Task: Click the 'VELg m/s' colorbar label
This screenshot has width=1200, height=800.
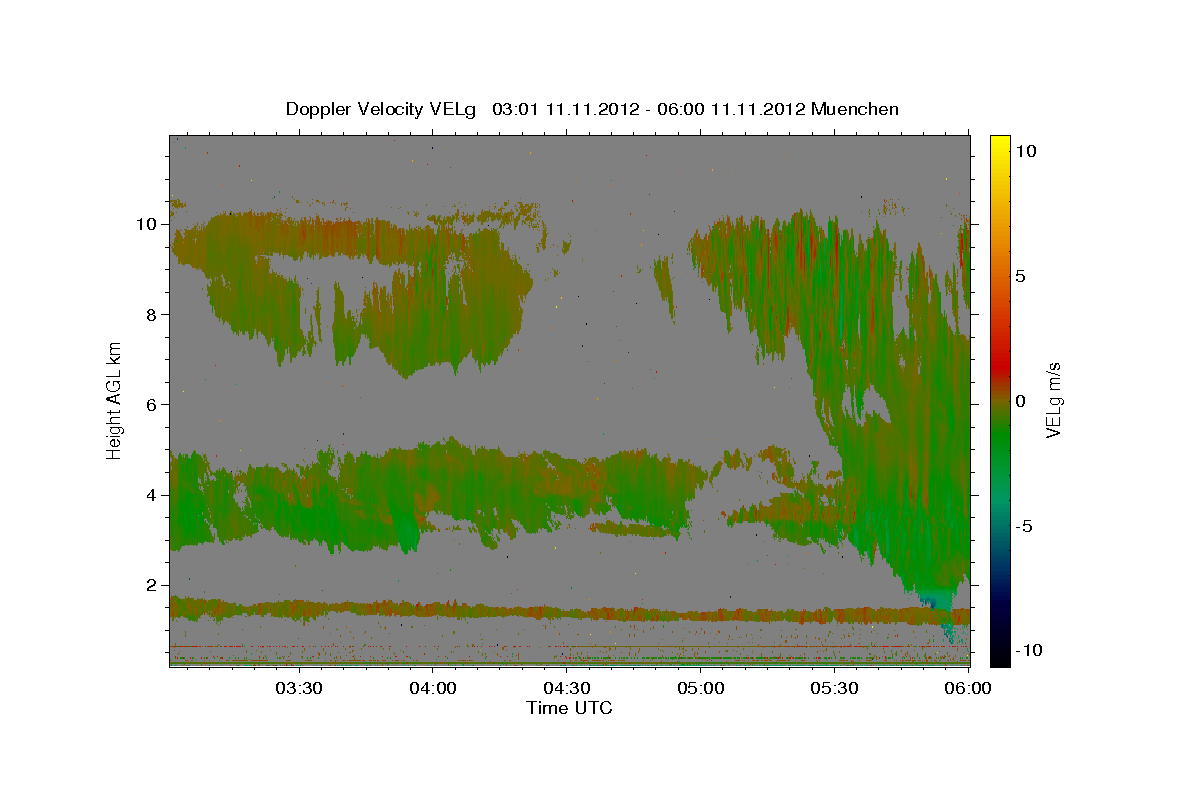Action: tap(1053, 401)
